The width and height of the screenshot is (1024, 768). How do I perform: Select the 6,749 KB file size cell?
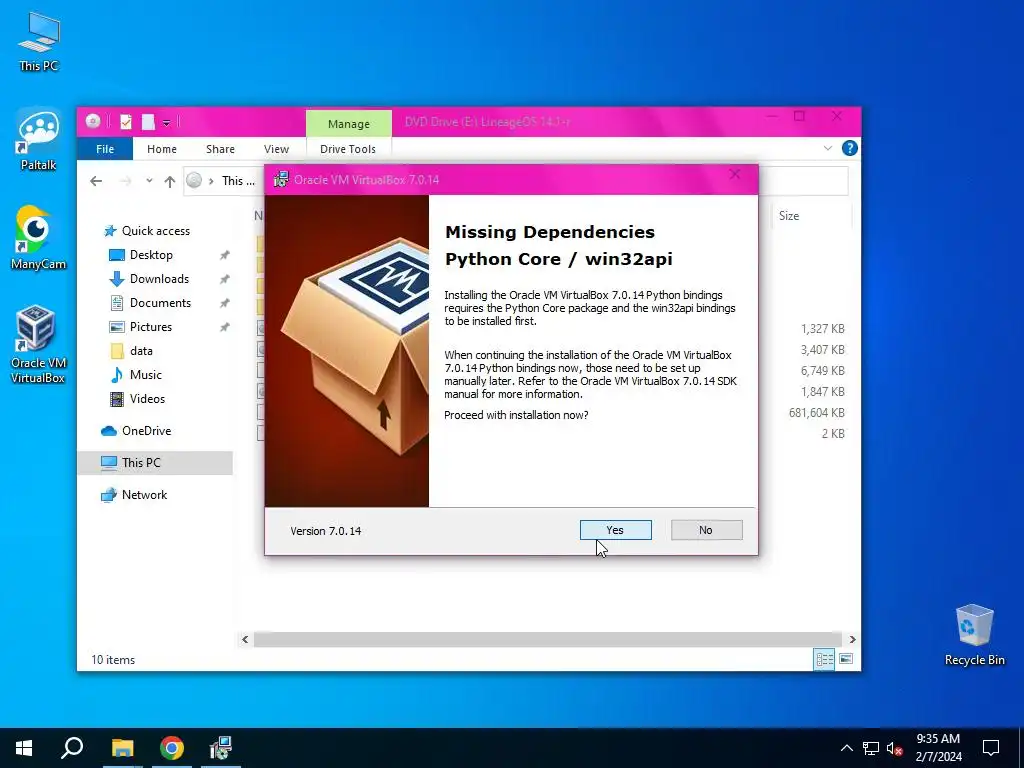tap(822, 370)
